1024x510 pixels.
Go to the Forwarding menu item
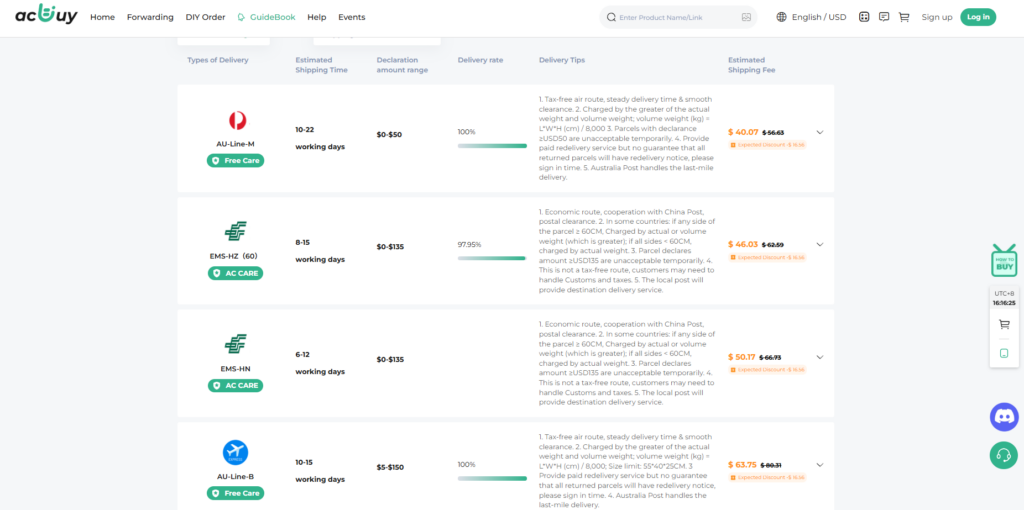point(150,17)
